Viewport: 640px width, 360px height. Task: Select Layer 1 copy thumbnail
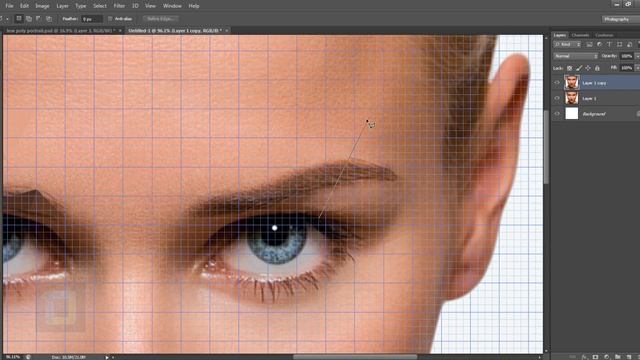(571, 83)
